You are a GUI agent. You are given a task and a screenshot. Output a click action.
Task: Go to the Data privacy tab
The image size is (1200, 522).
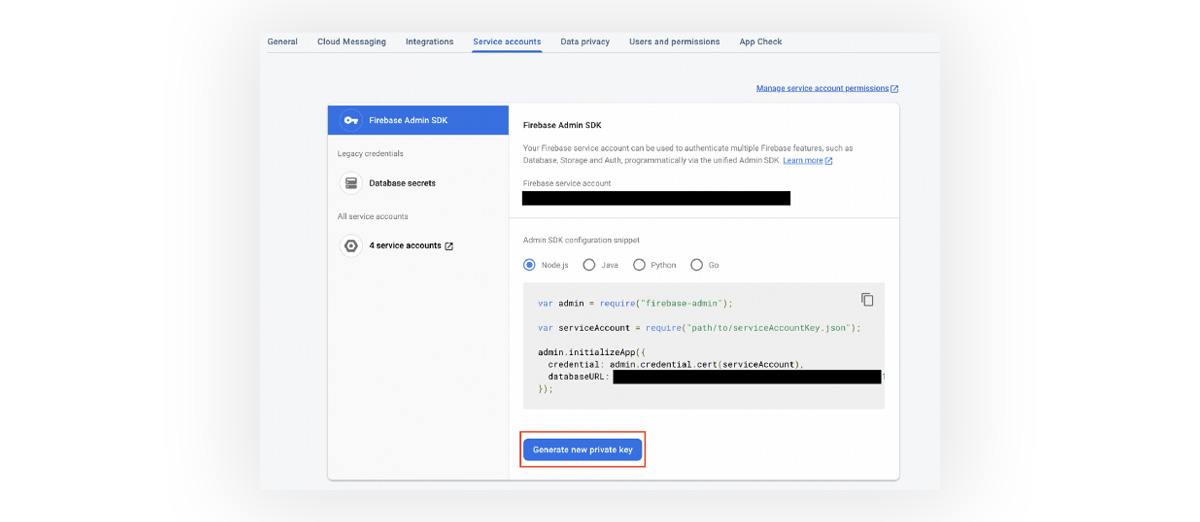[x=585, y=42]
